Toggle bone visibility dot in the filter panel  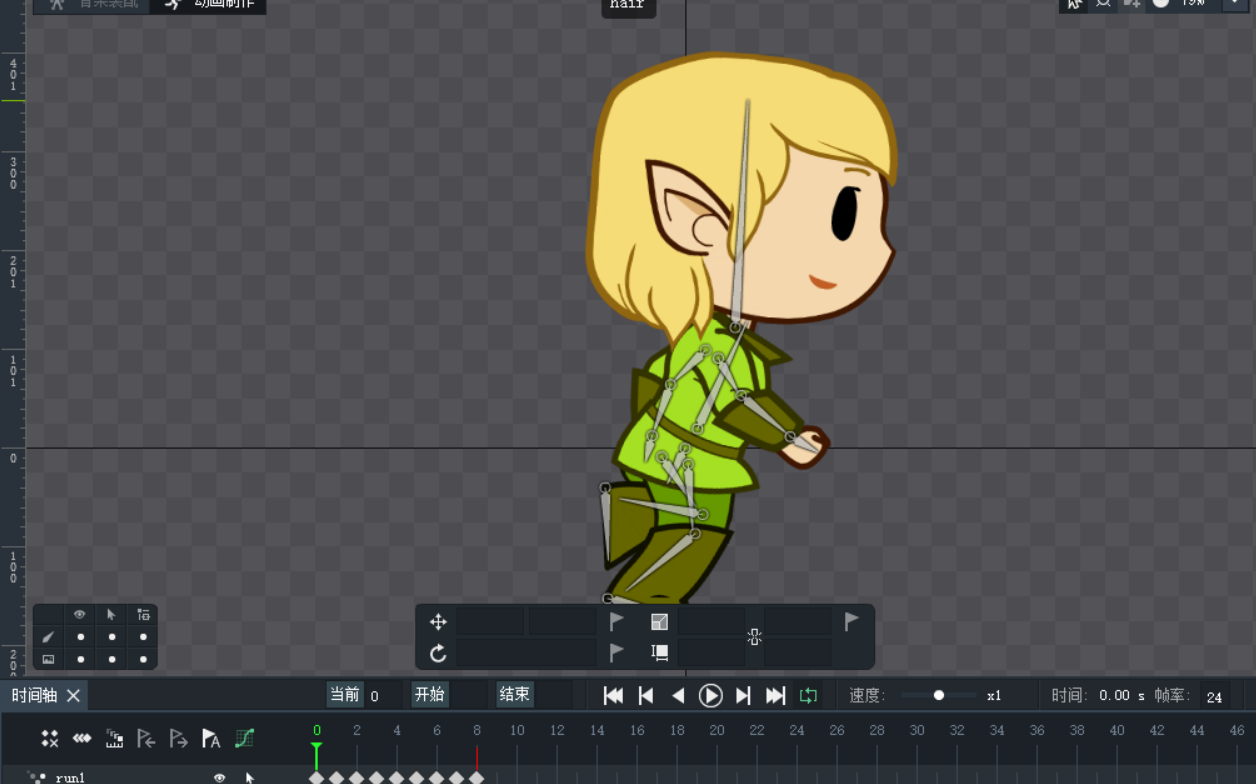(x=80, y=637)
